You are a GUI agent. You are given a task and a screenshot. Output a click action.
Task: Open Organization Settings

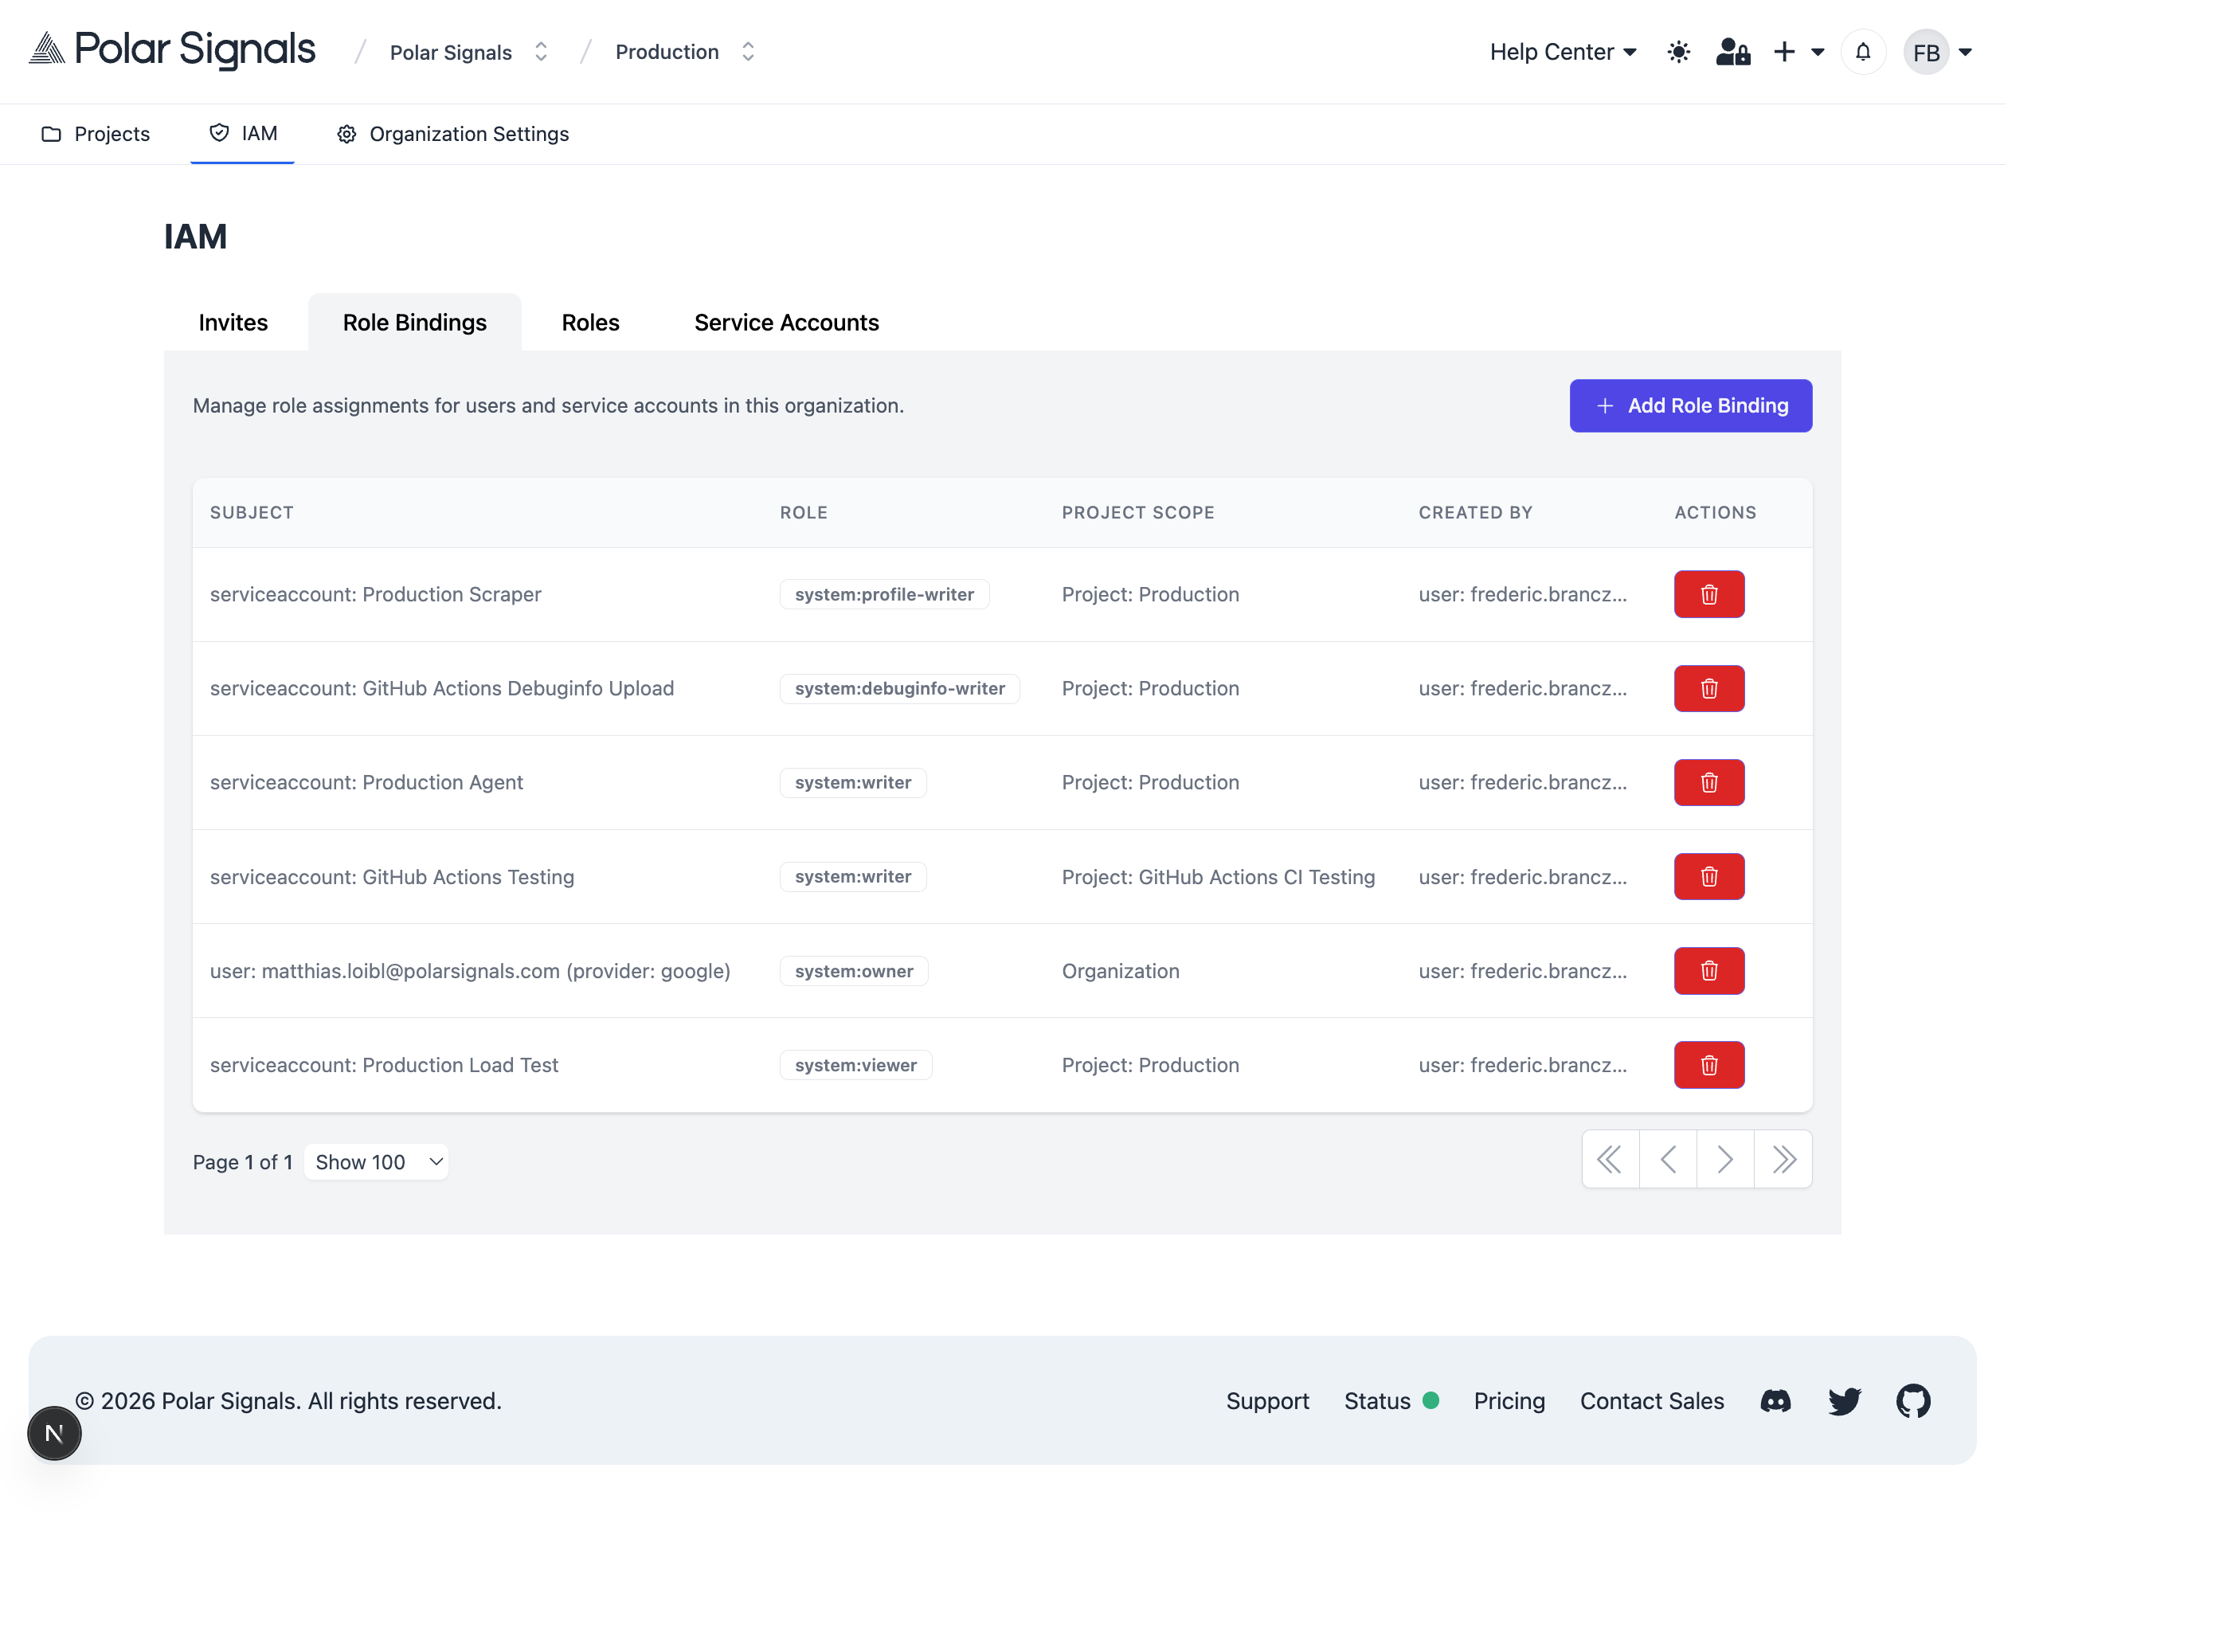(452, 133)
